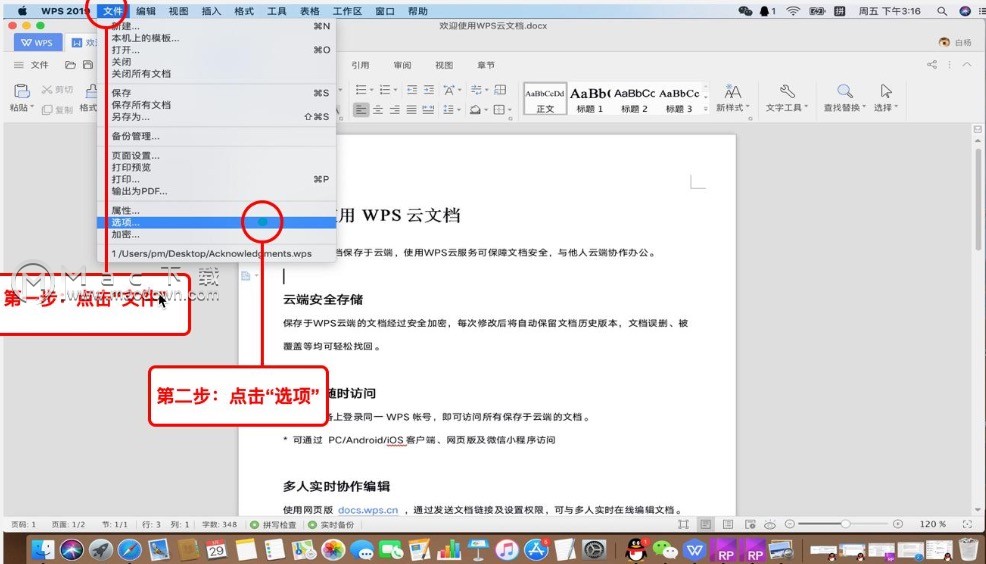
Task: Open the Text Tools (文字工具) wrench
Action: (787, 91)
